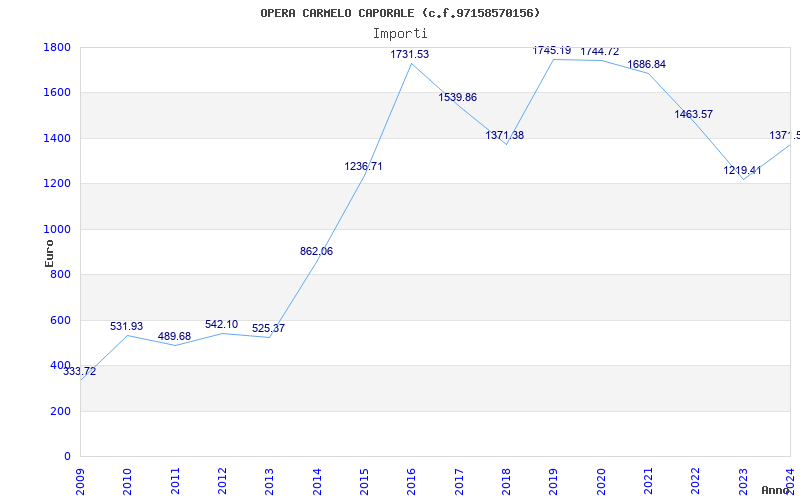The height and width of the screenshot is (500, 800).
Task: Click the data label 333.72
Action: [x=80, y=371]
